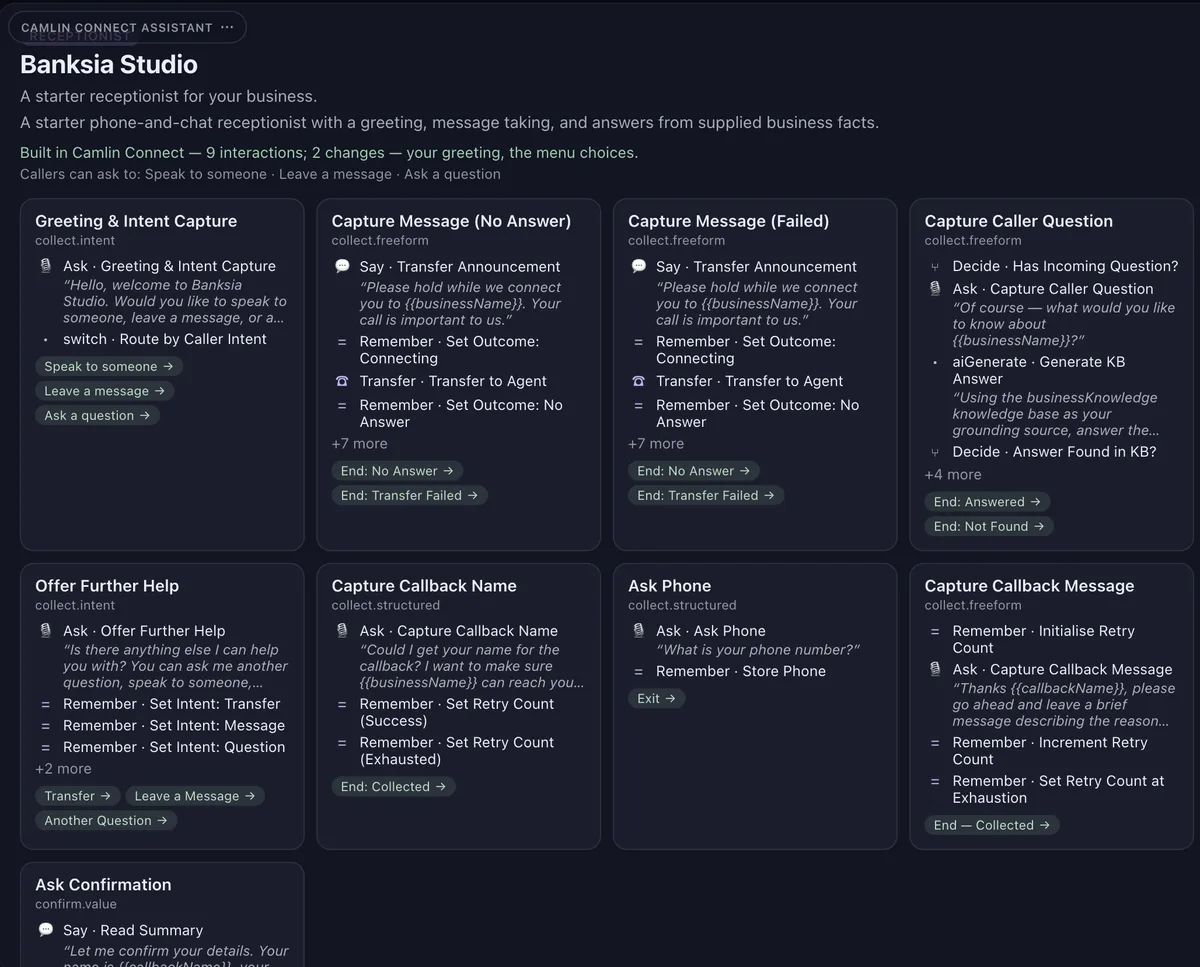The width and height of the screenshot is (1200, 967).
Task: Open the Capture Callback Name card title
Action: coord(424,586)
